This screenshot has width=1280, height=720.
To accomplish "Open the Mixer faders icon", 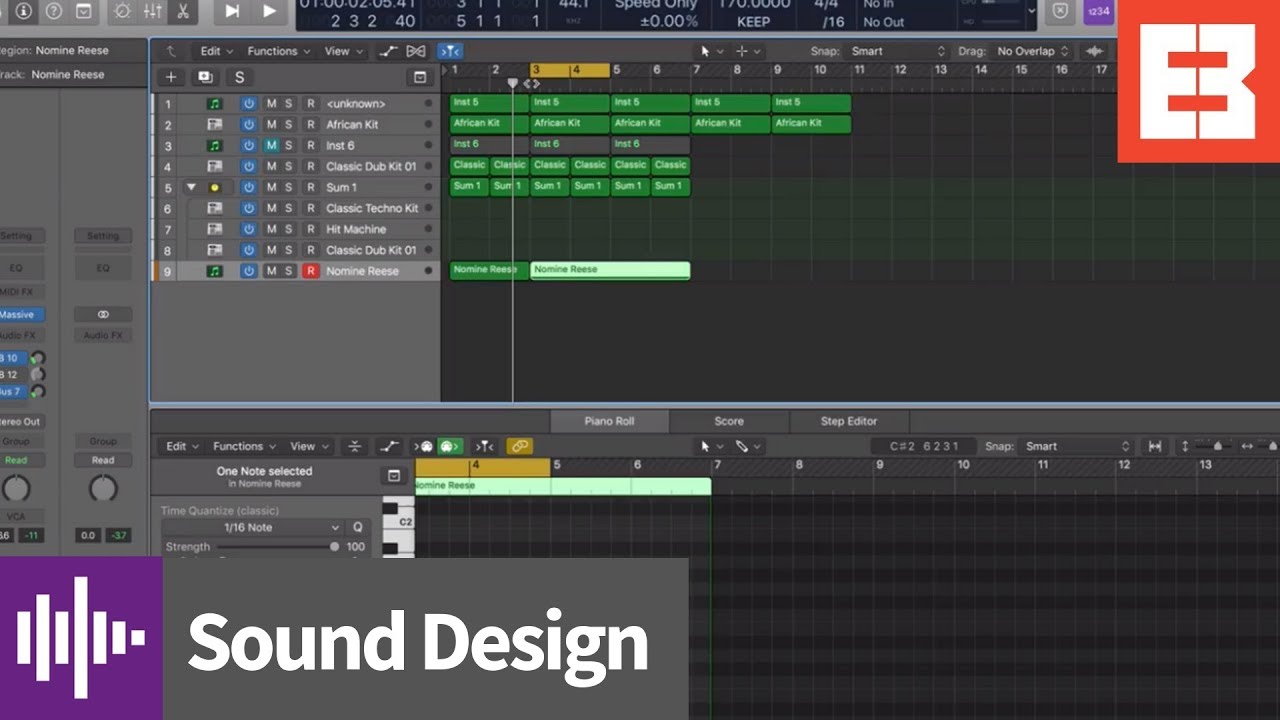I will [x=152, y=11].
